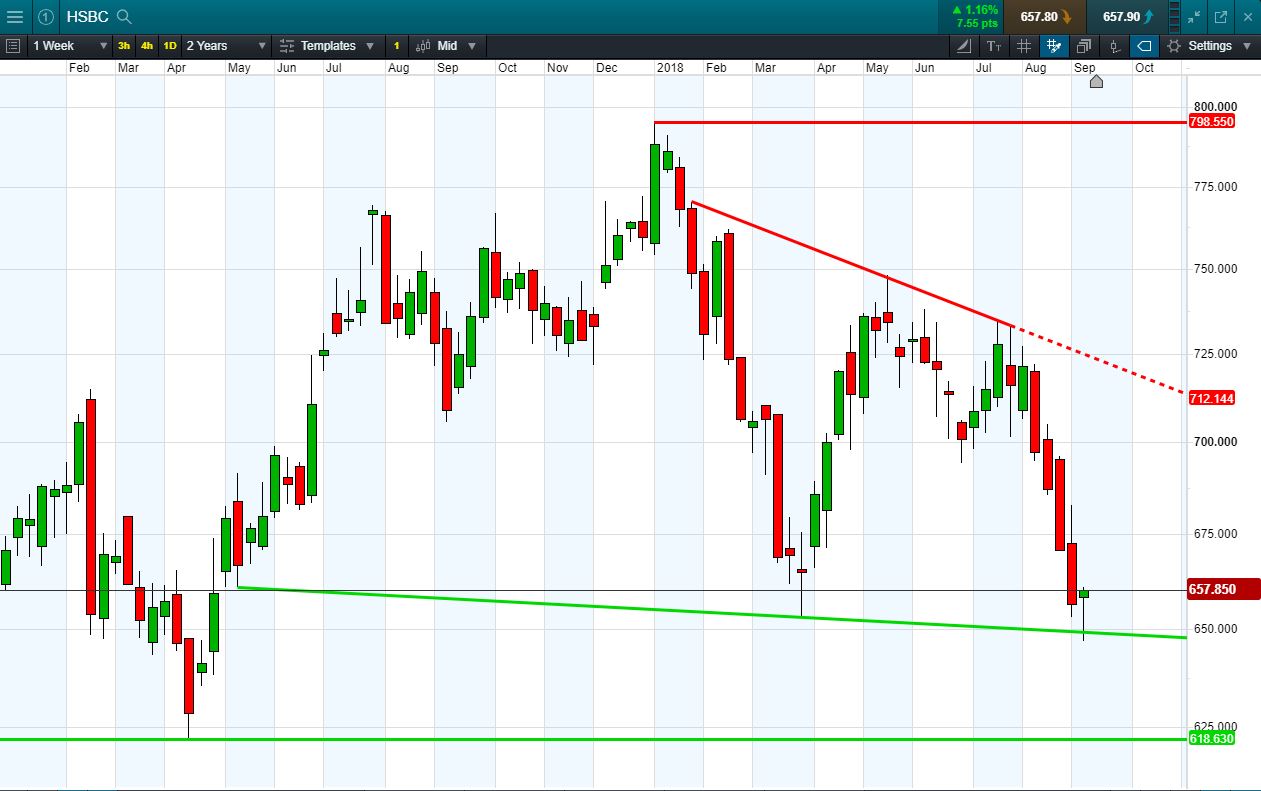Pop out the chart into new window

1221,17
